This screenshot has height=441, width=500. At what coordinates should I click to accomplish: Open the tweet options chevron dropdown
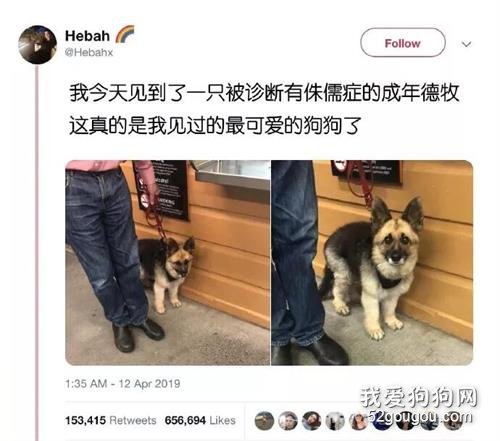(x=467, y=44)
